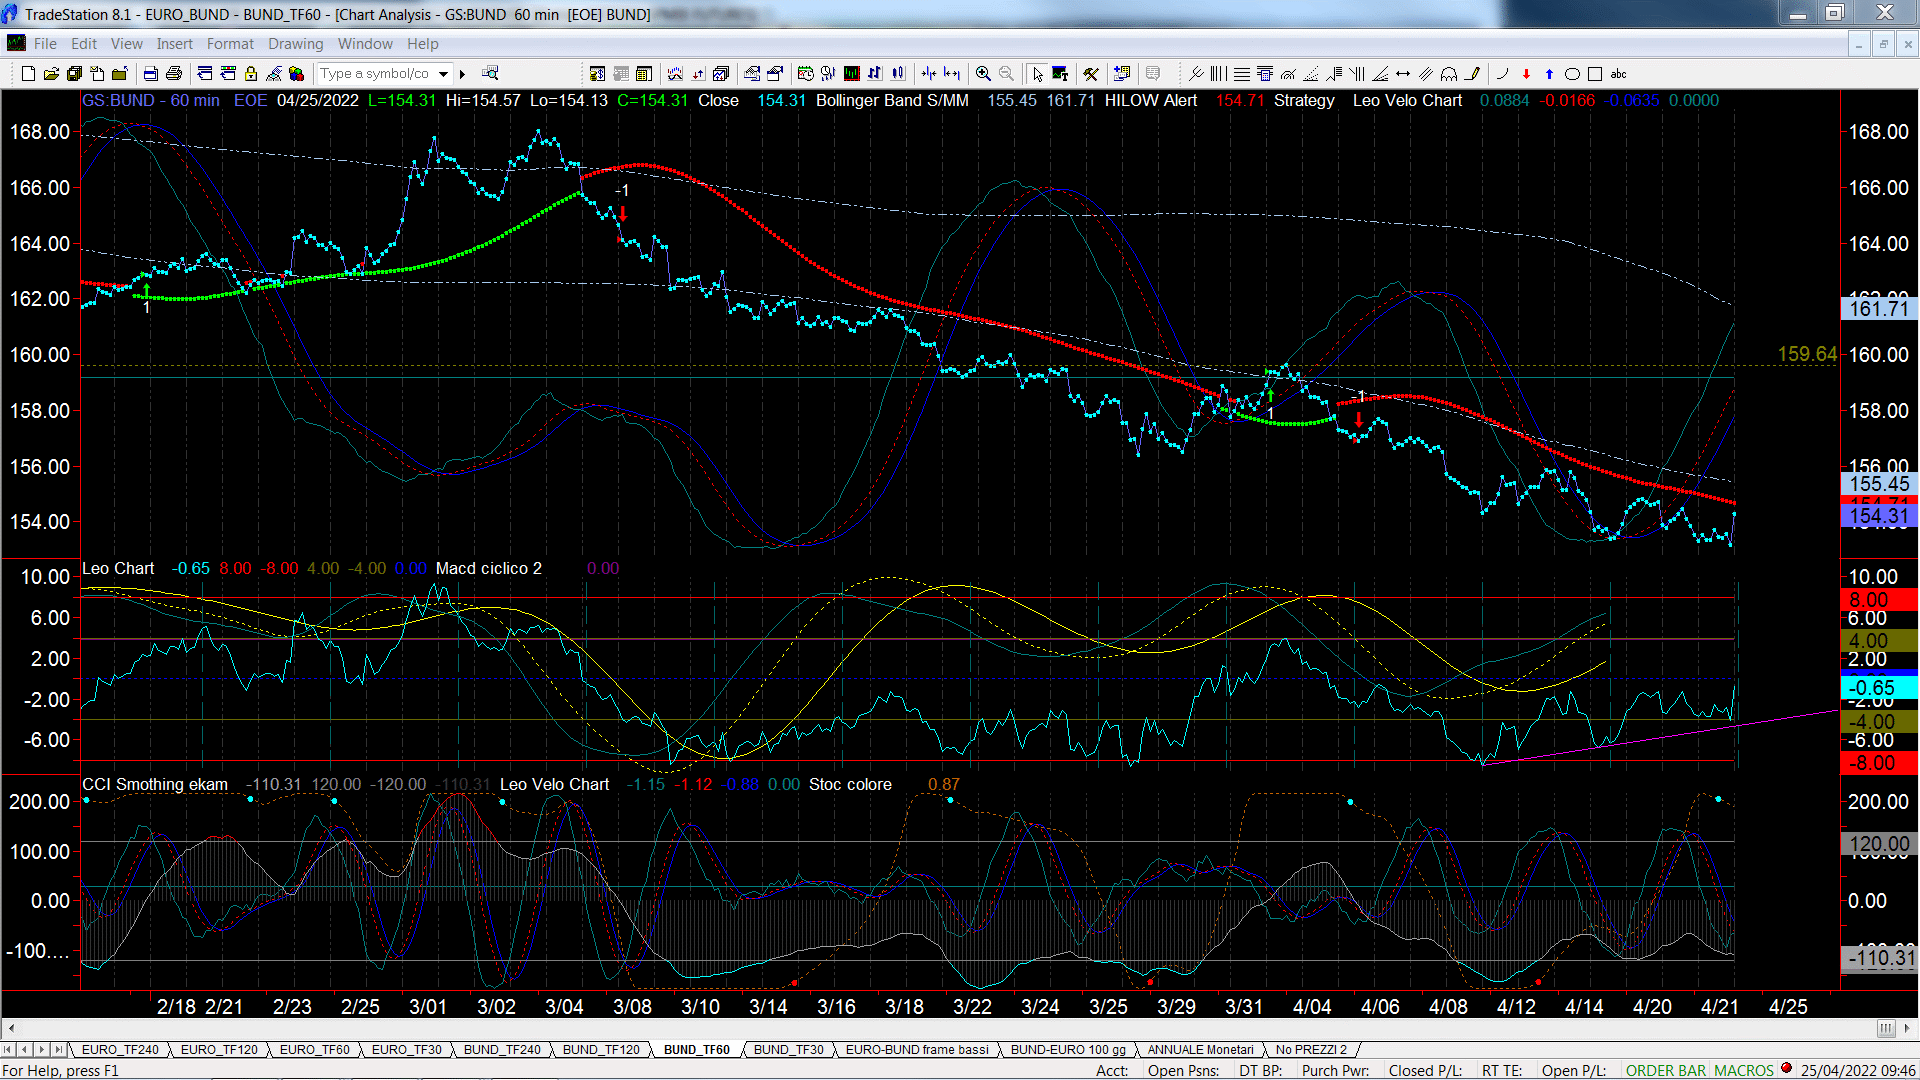1920x1080 pixels.
Task: Click the calendar clock timeframe icon
Action: tap(806, 73)
